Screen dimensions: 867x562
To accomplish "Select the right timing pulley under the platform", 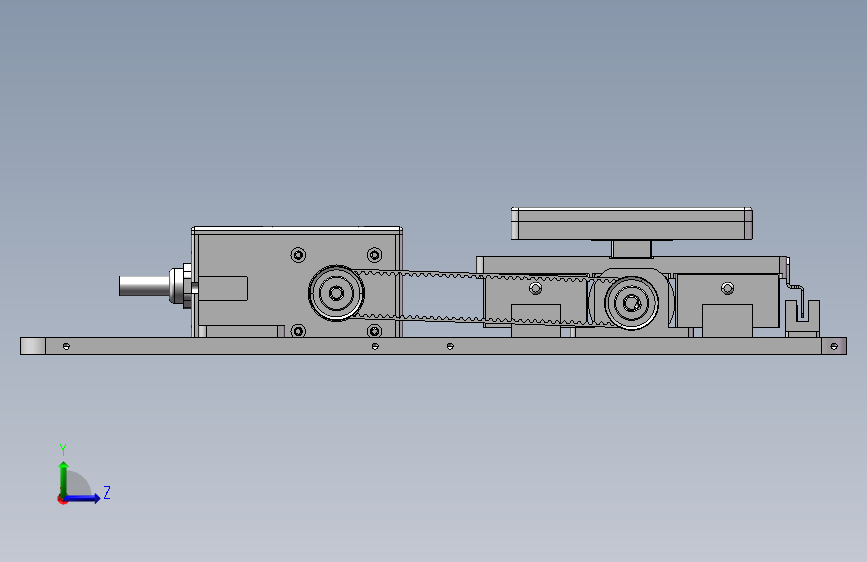I will tap(631, 303).
